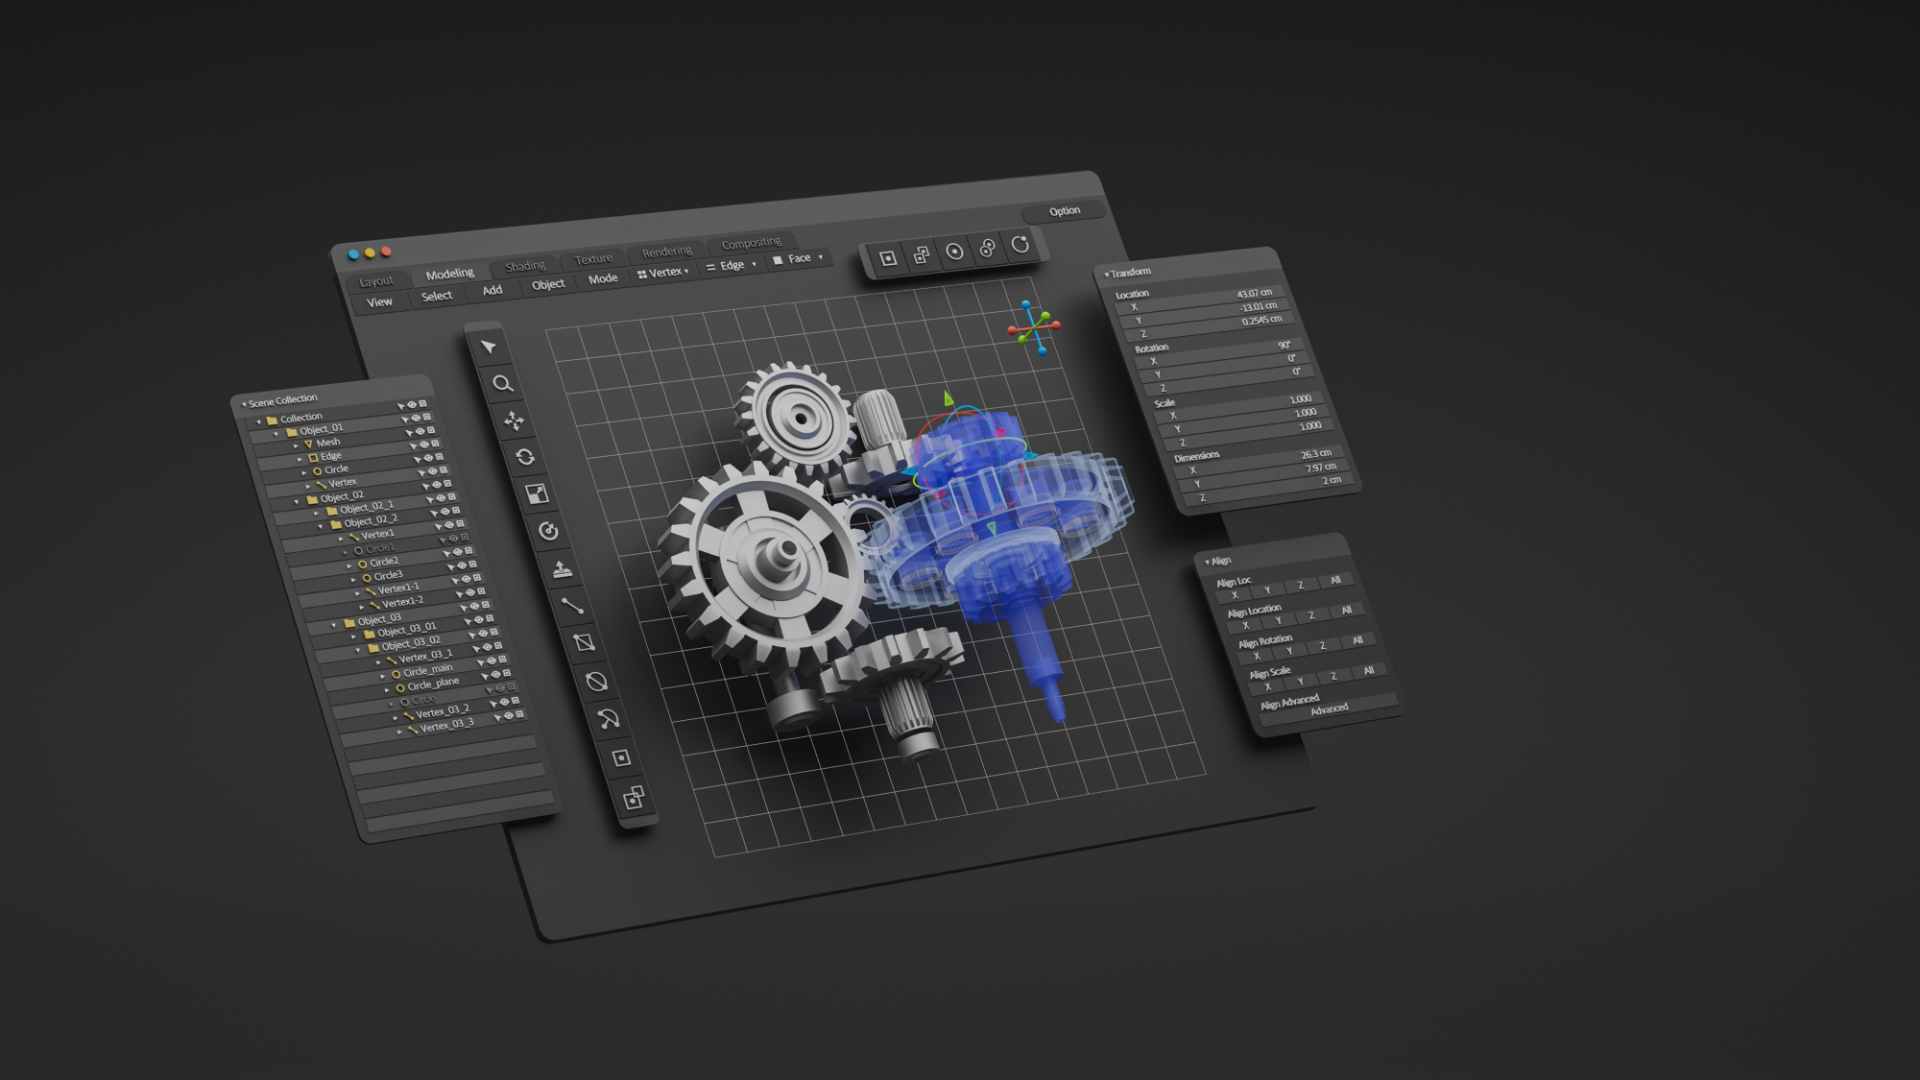Open the Compositing tab
Viewport: 1920px width, 1080px height.
click(x=751, y=243)
